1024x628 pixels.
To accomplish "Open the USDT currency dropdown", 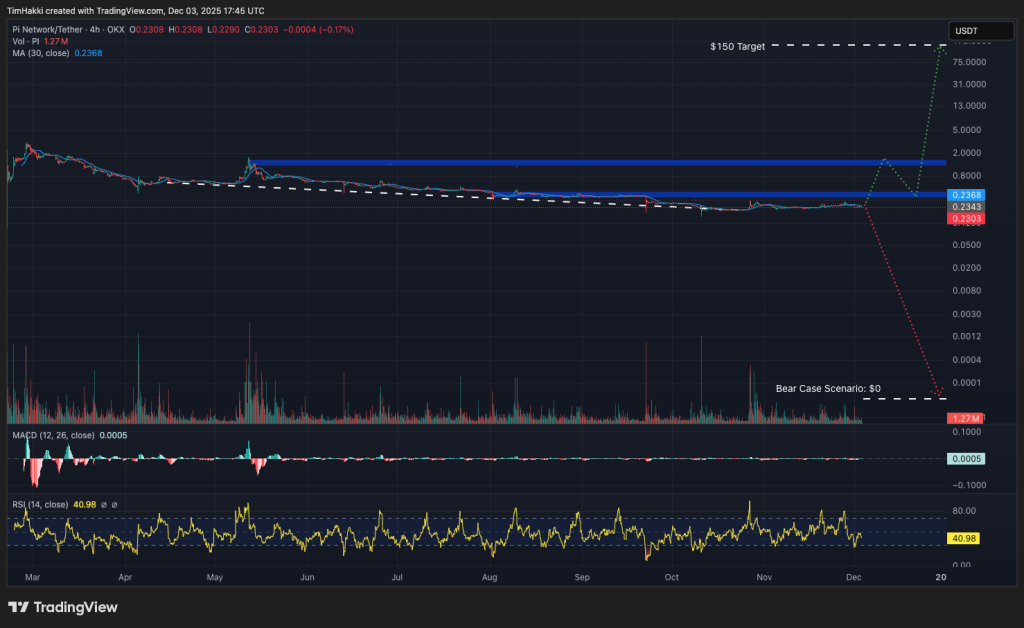I will 967,30.
